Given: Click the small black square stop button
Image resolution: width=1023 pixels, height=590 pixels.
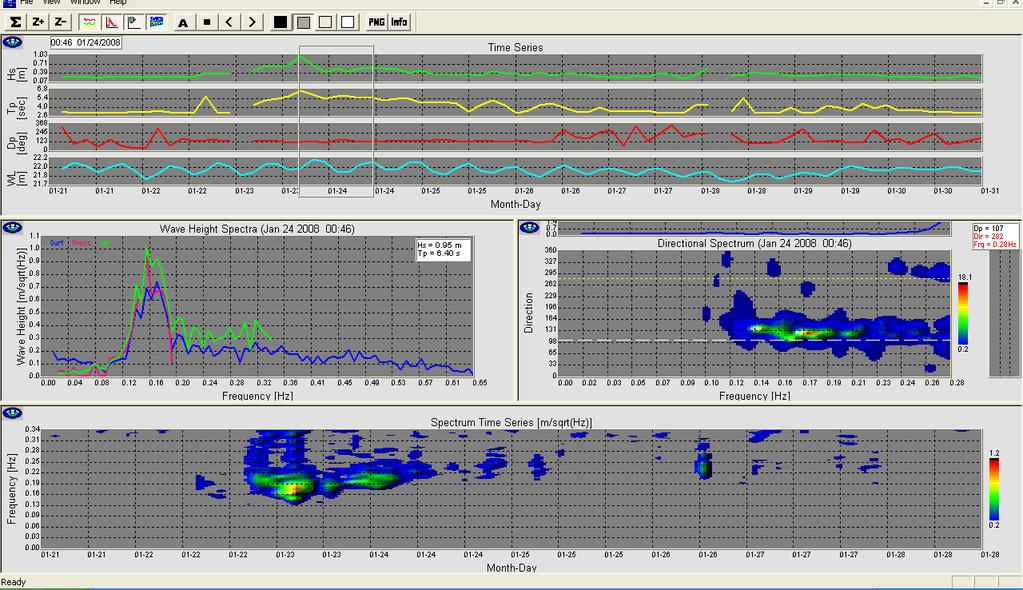Looking at the screenshot, I should click(x=207, y=22).
